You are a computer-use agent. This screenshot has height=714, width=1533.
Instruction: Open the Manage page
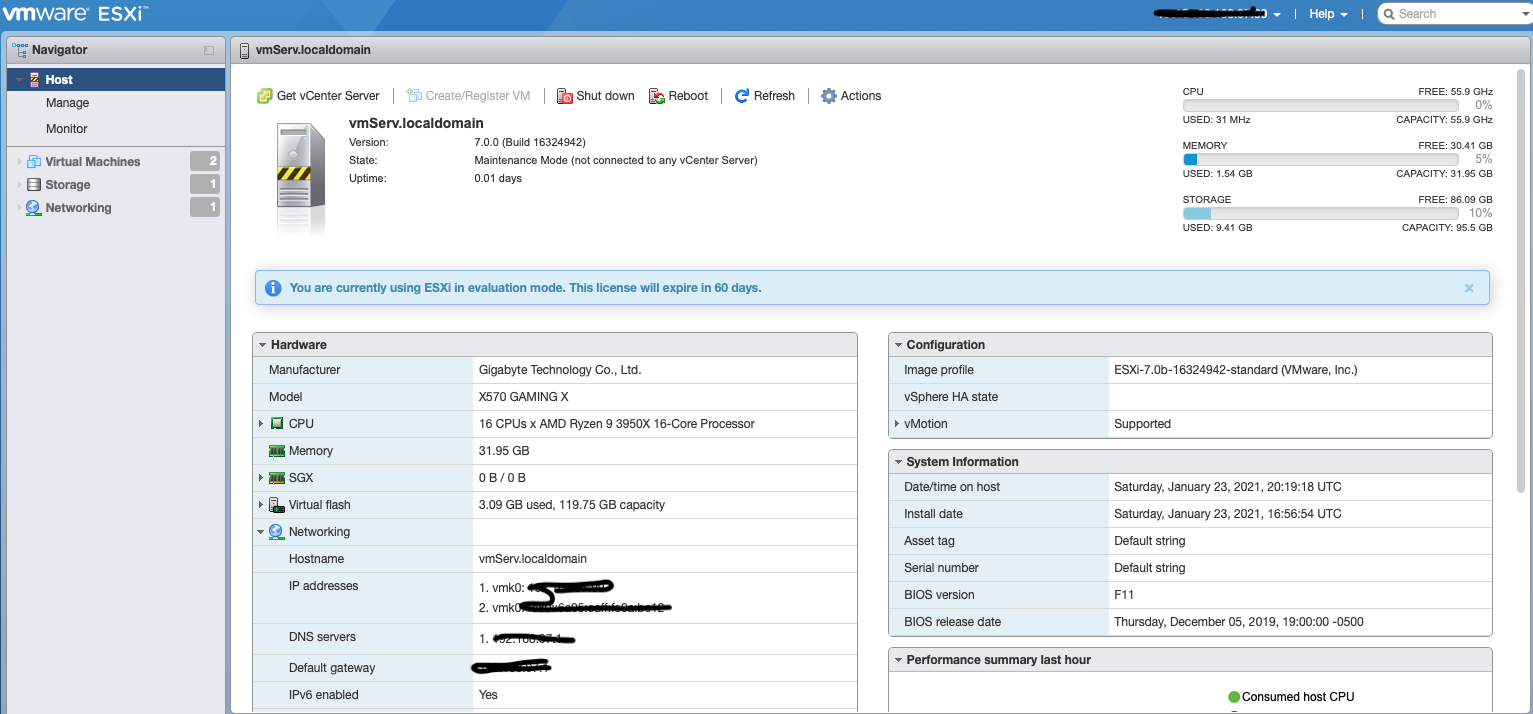click(x=67, y=103)
